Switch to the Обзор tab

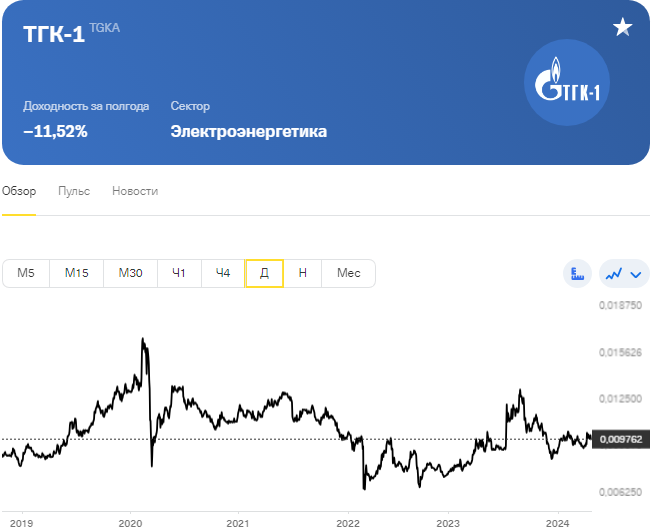coord(19,191)
